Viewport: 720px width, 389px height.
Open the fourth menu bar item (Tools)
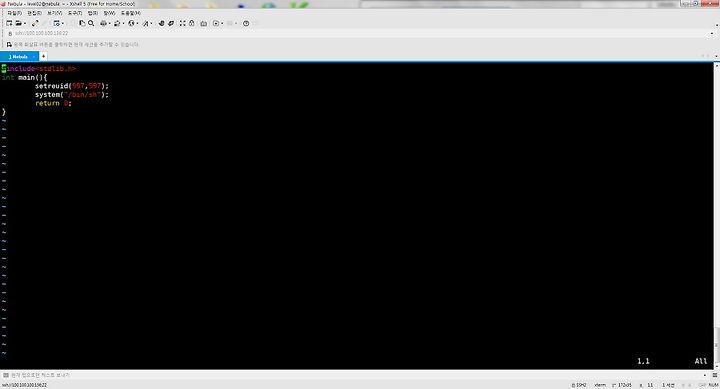pyautogui.click(x=74, y=13)
